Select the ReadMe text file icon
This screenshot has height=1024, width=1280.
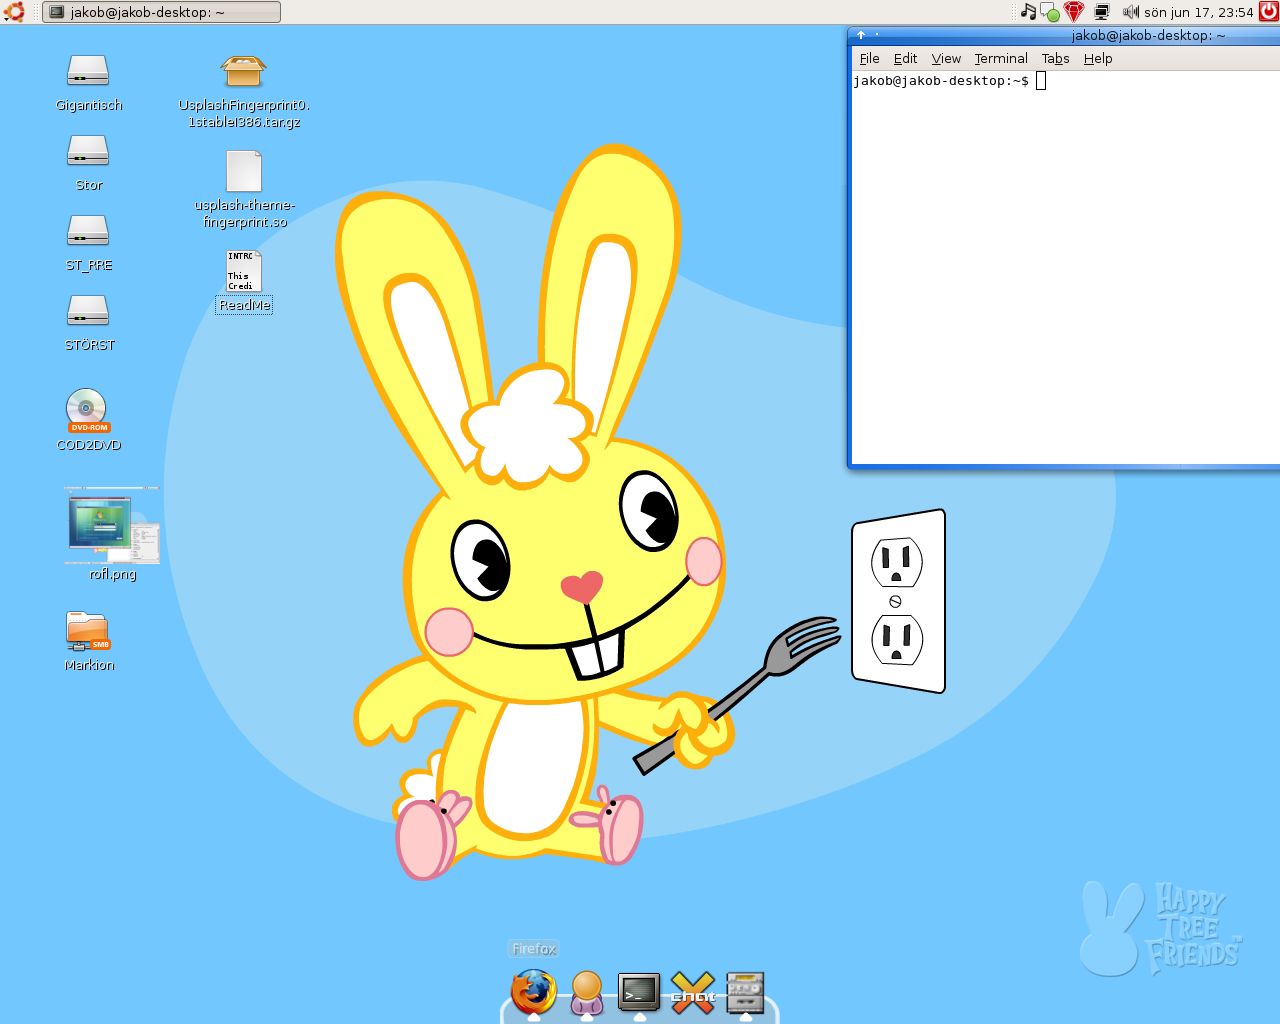point(244,271)
